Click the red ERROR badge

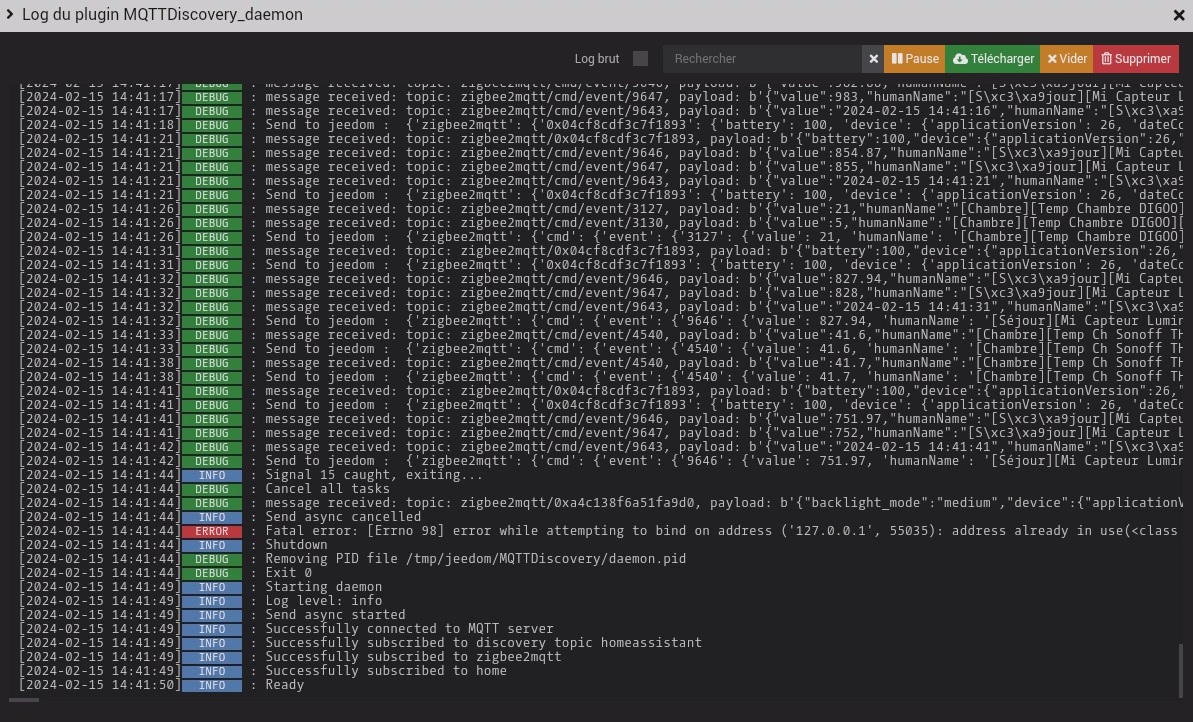click(212, 532)
